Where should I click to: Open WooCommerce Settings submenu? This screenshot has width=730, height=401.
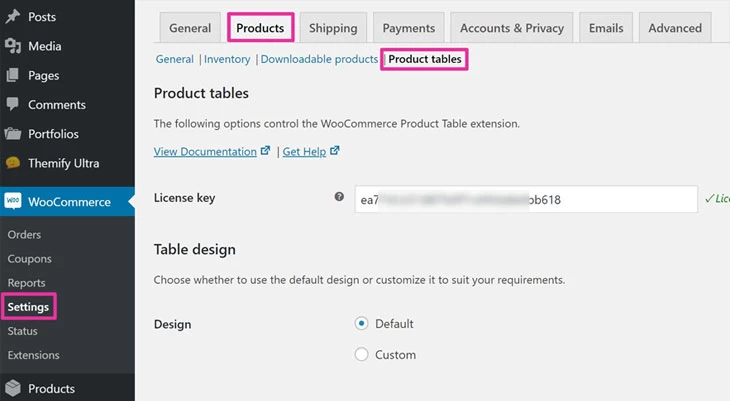pos(28,307)
